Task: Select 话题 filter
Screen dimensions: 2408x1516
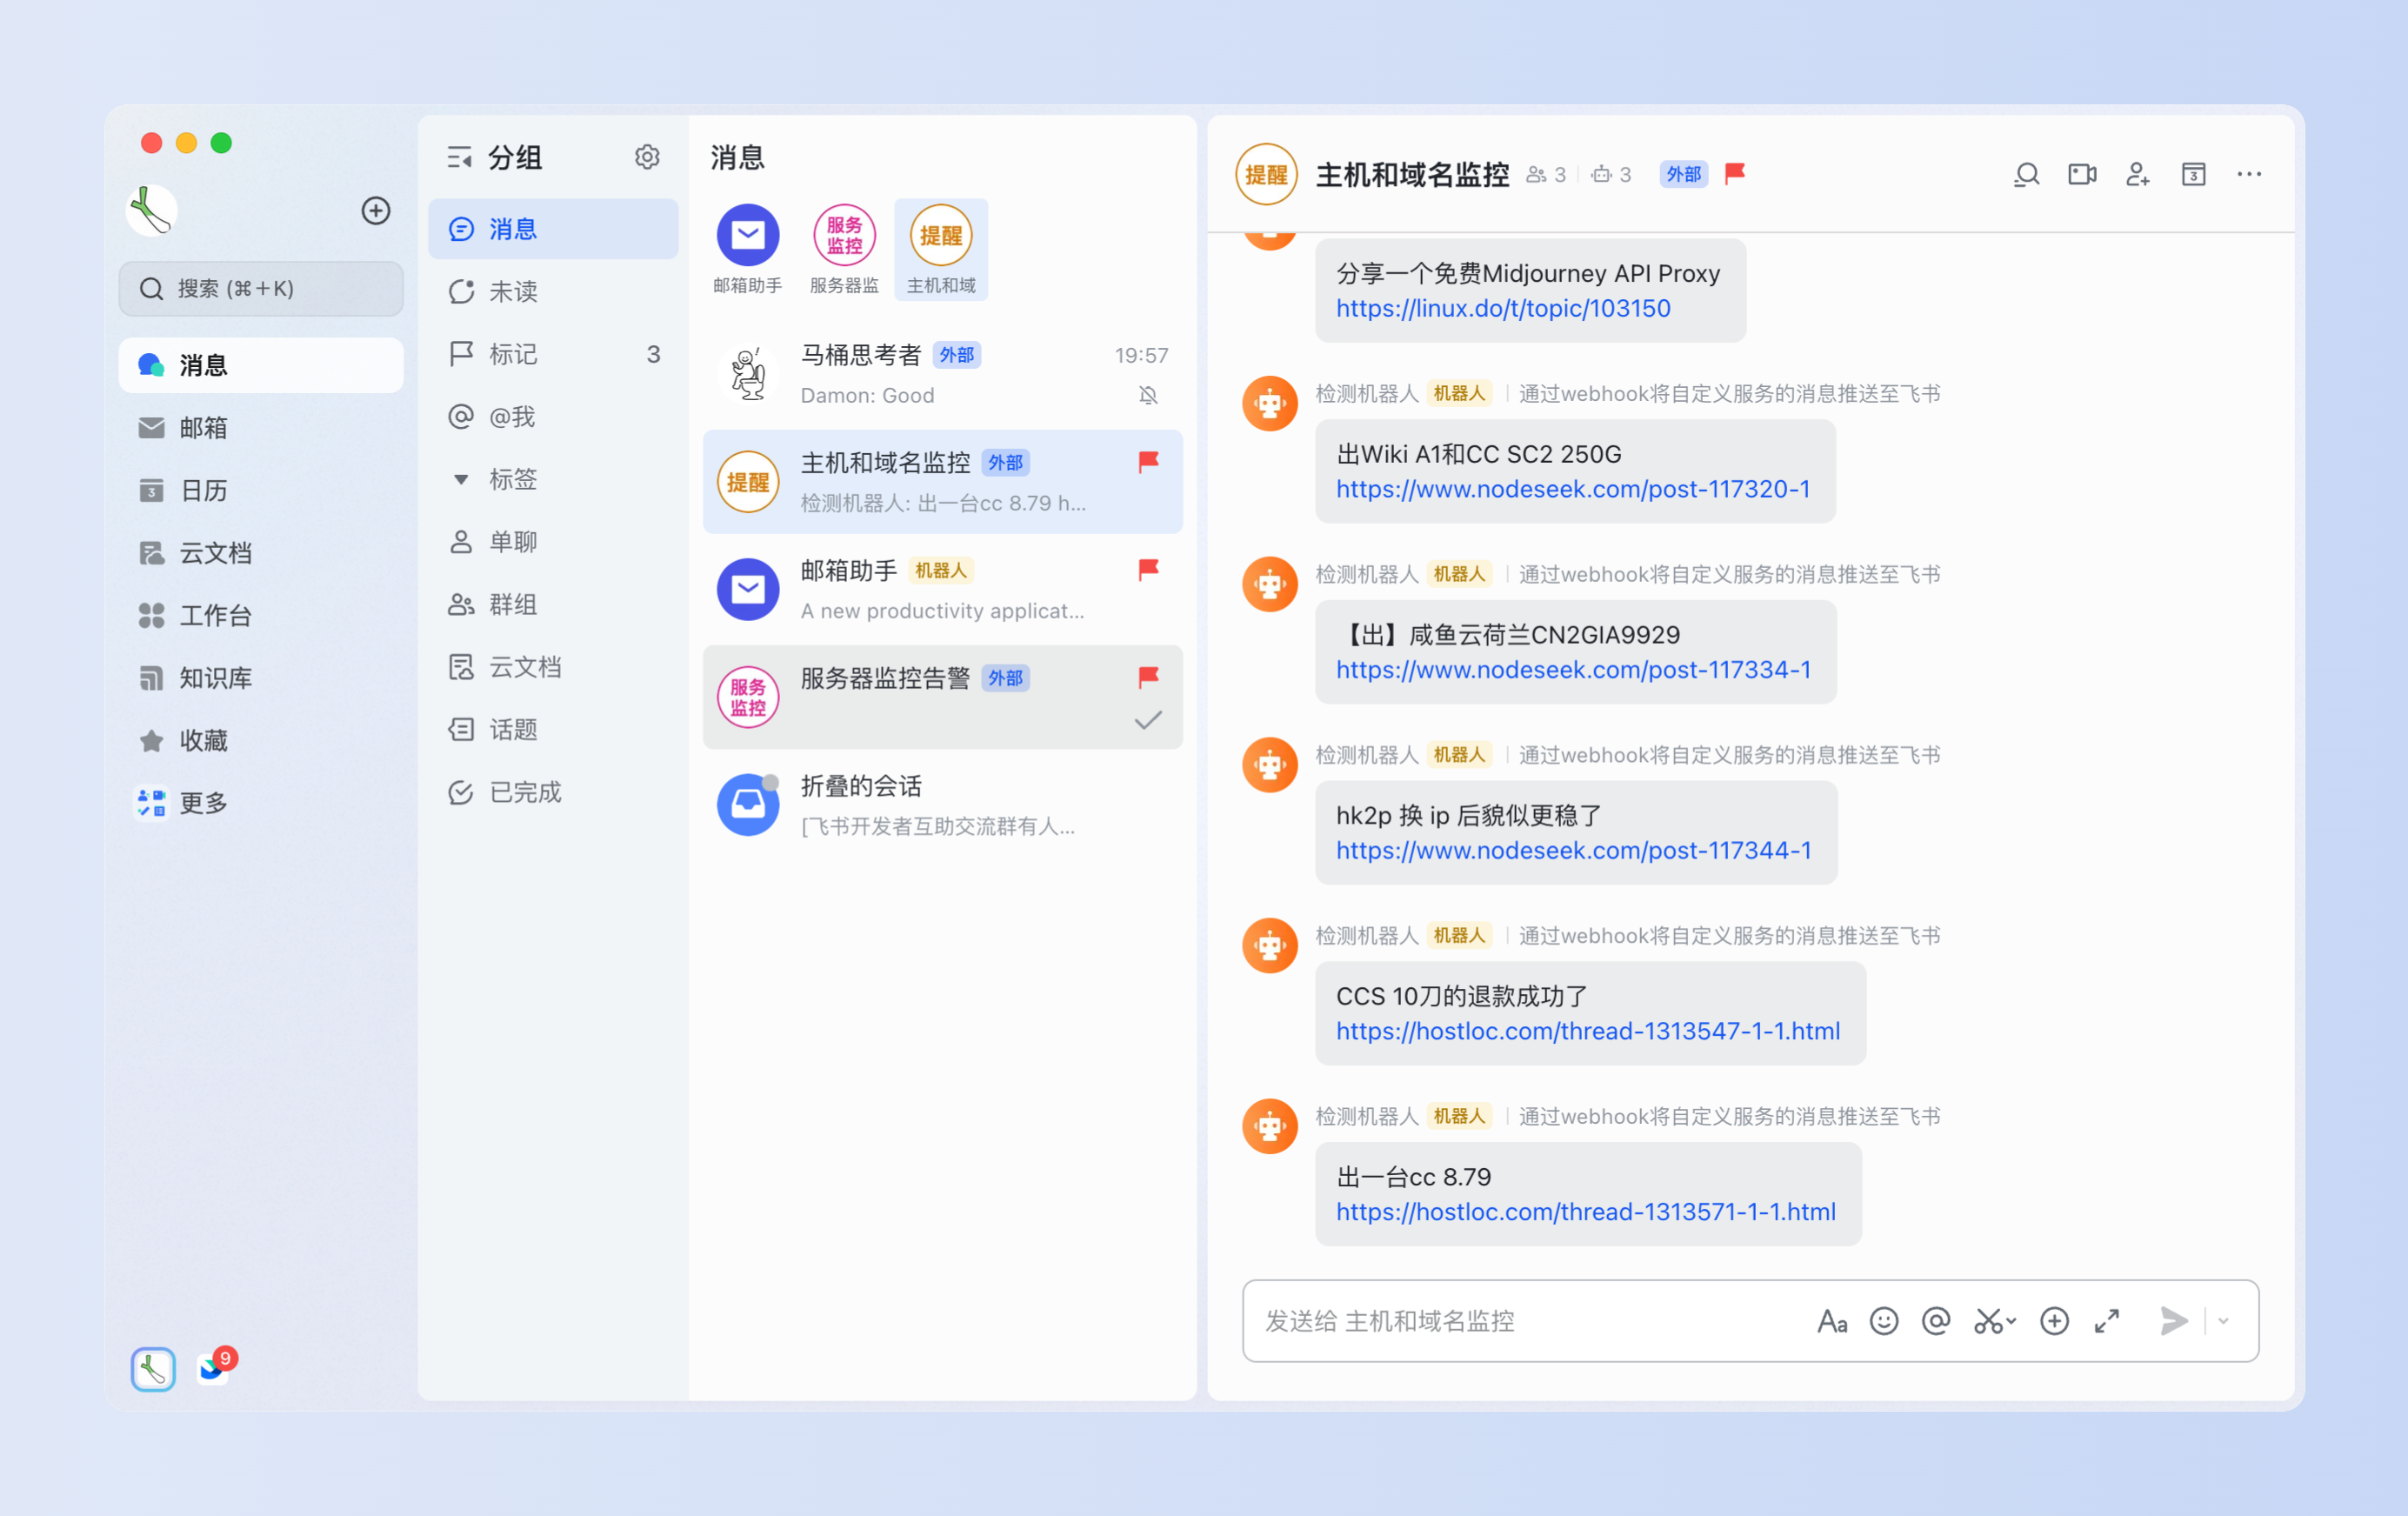Action: point(553,730)
